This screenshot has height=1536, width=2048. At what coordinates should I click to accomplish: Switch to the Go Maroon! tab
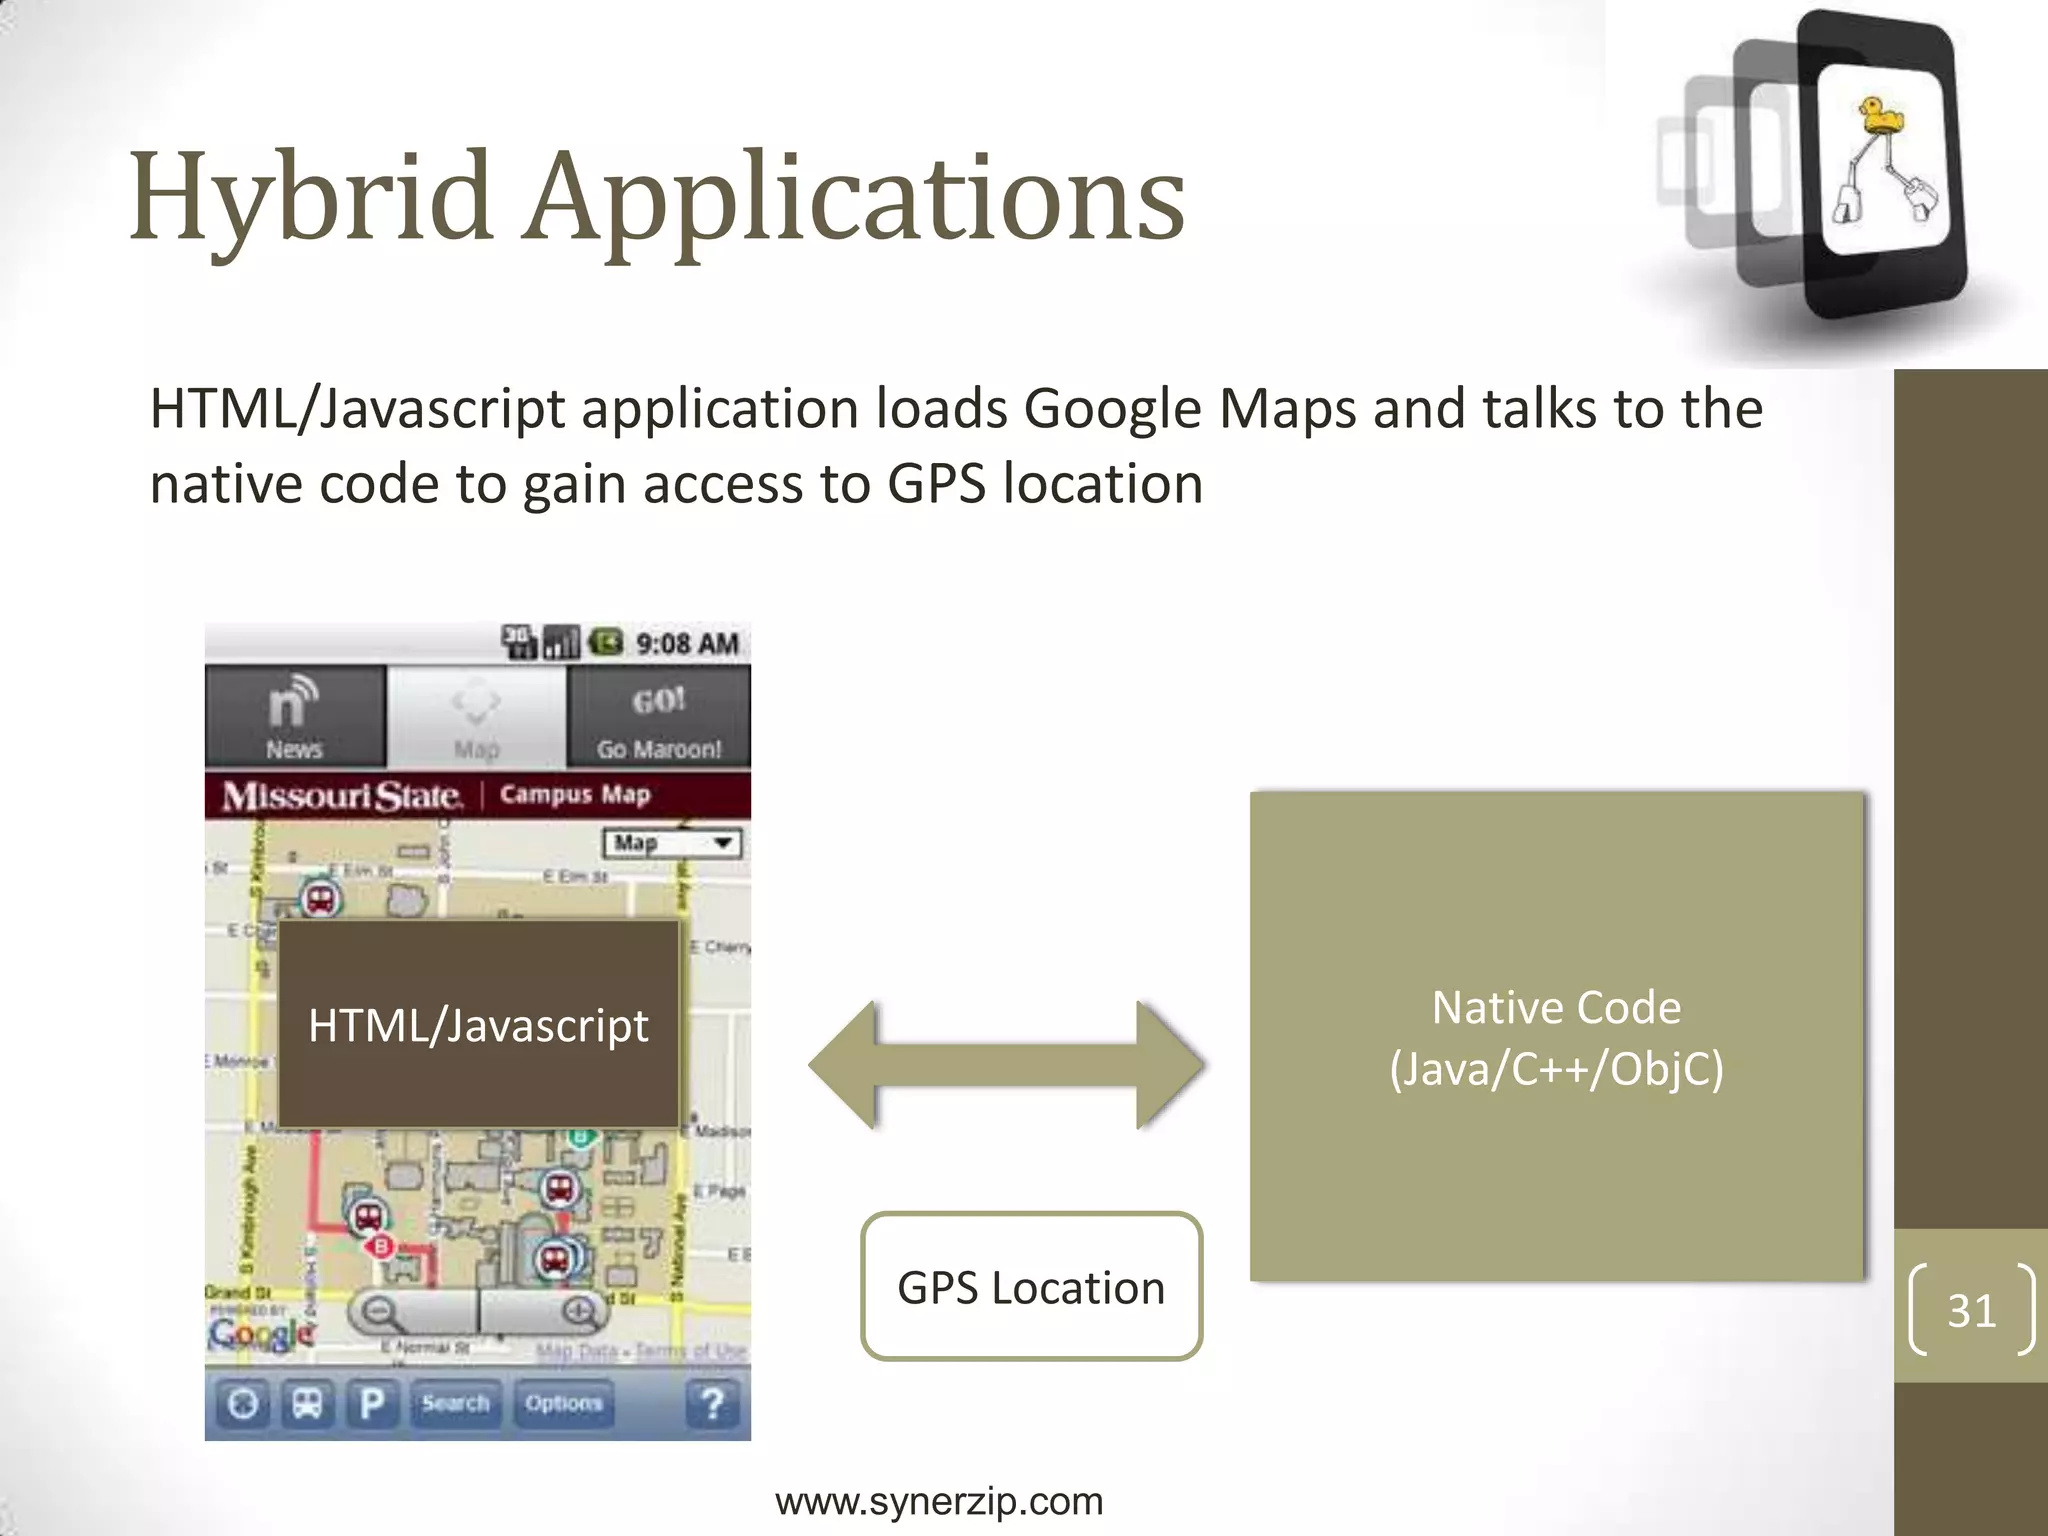(x=658, y=718)
